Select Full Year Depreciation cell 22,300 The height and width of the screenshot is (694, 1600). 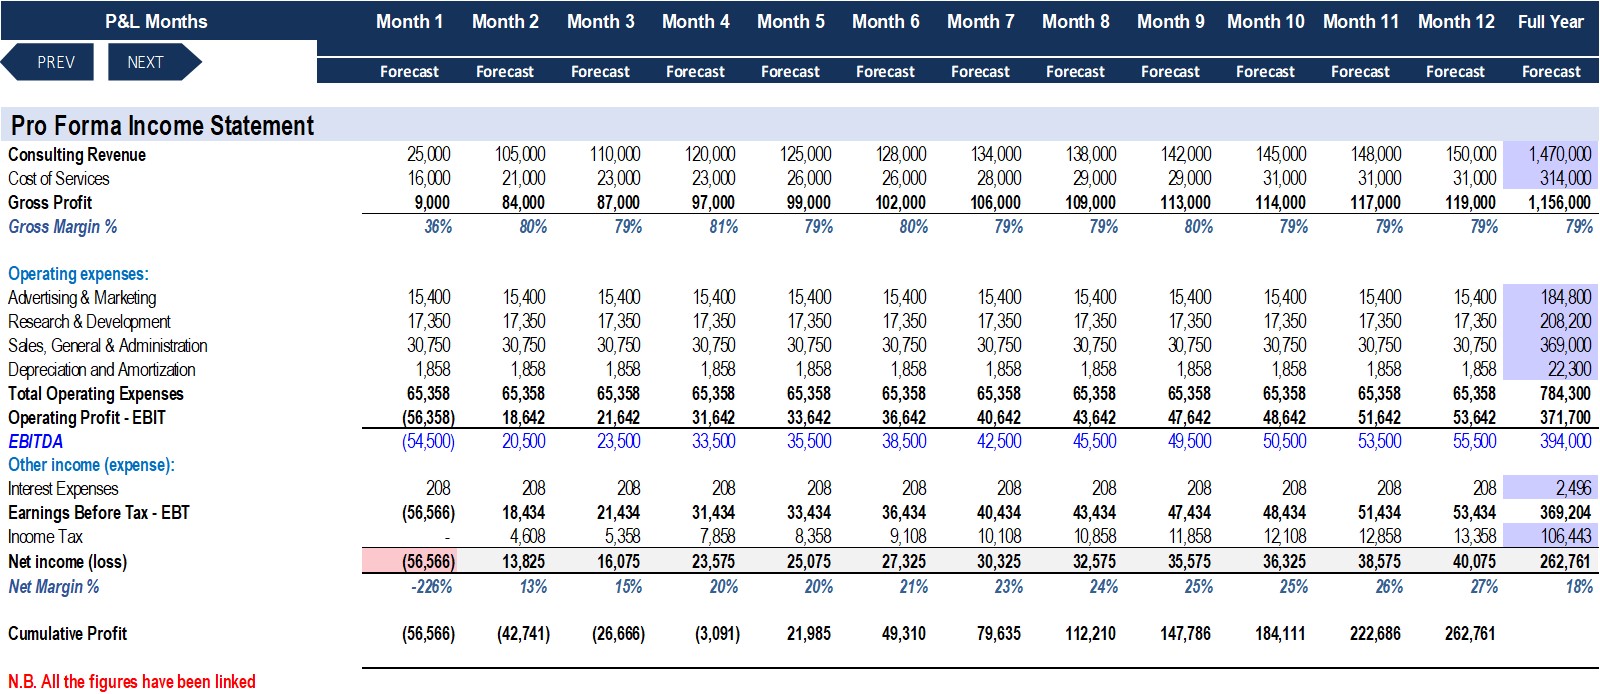point(1552,369)
